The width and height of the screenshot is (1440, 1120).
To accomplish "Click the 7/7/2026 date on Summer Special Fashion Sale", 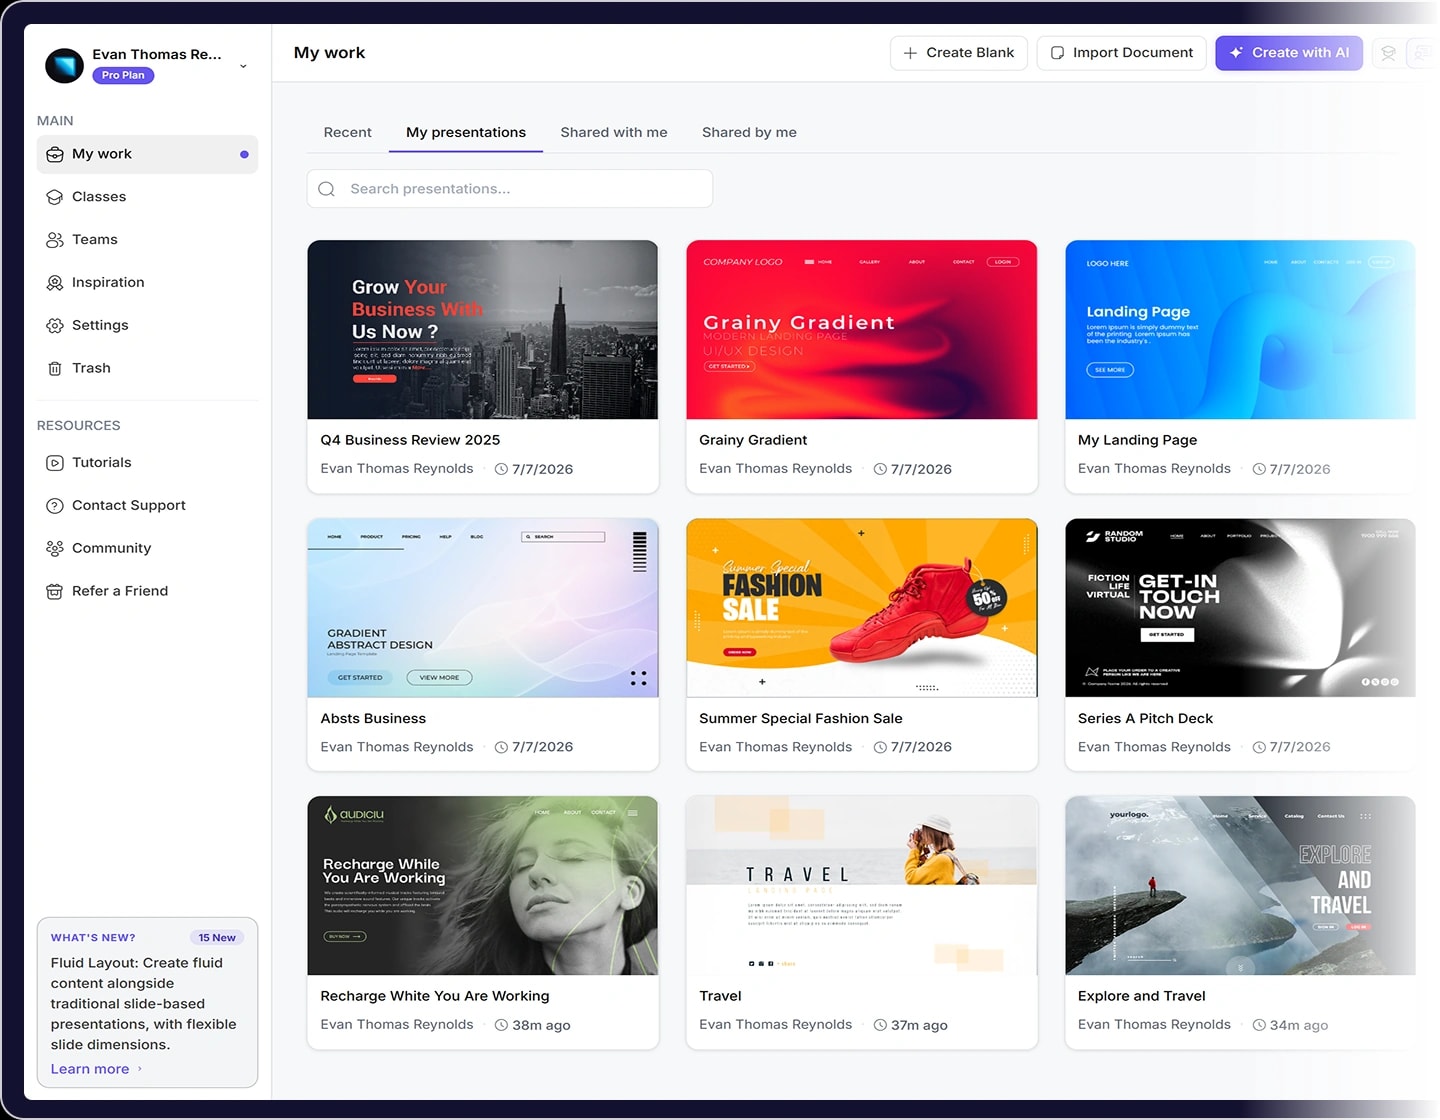I will coord(921,747).
